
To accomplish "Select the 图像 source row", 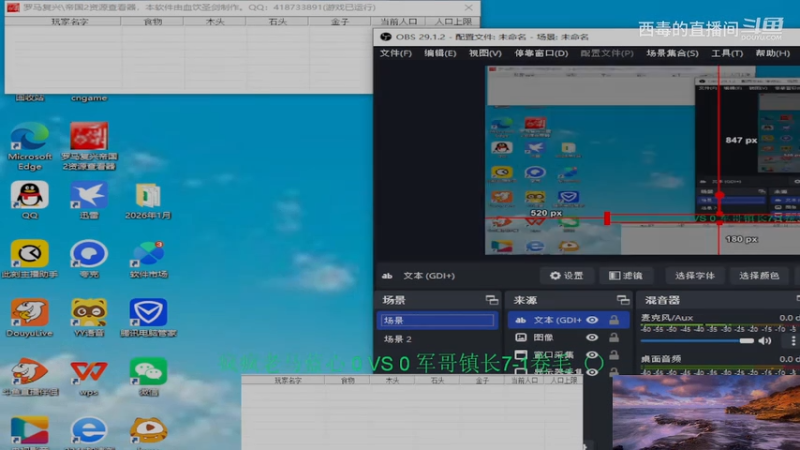I will (x=568, y=337).
